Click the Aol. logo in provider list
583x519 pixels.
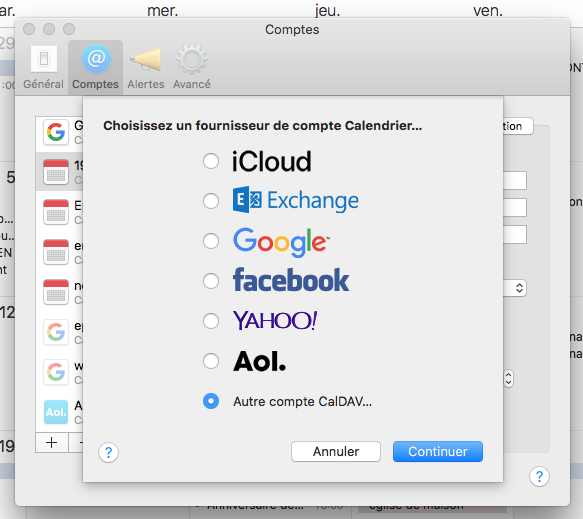[x=260, y=361]
